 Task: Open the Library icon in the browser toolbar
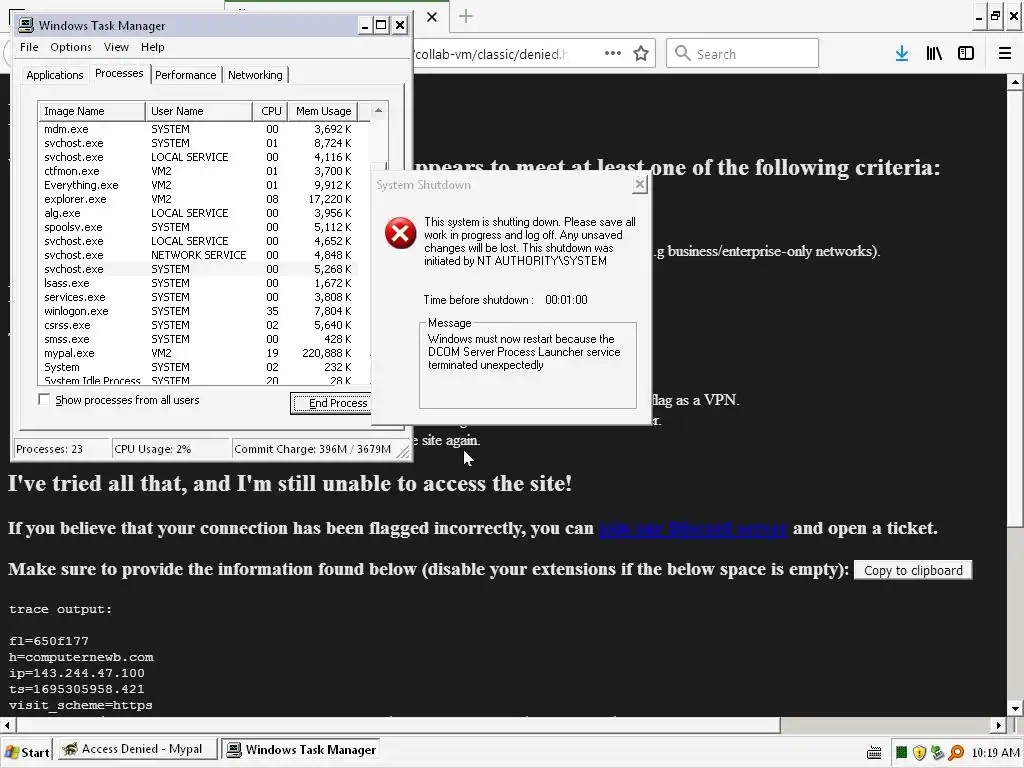934,54
